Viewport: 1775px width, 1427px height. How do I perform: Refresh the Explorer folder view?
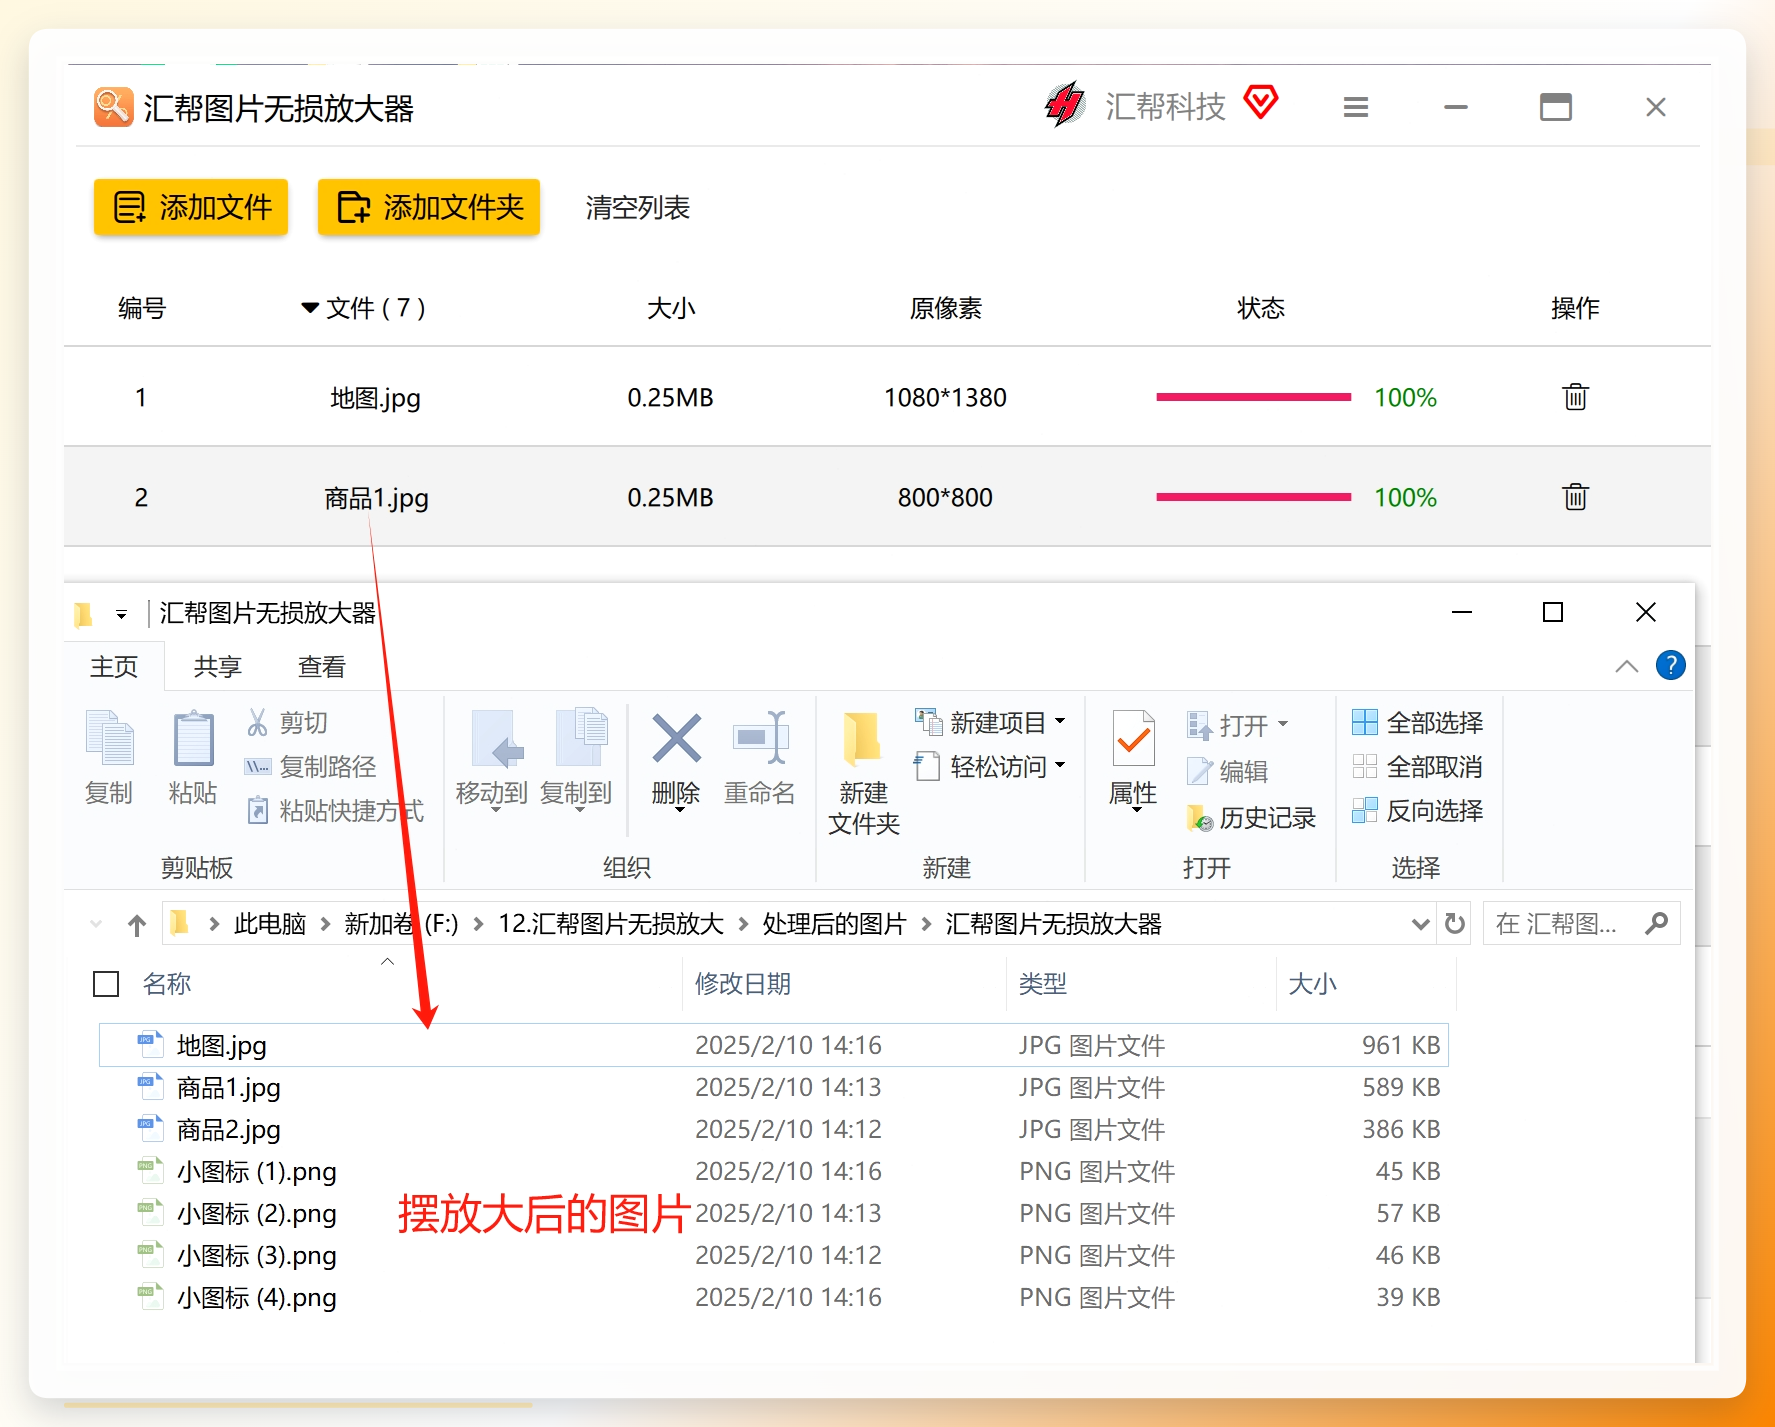tap(1455, 924)
